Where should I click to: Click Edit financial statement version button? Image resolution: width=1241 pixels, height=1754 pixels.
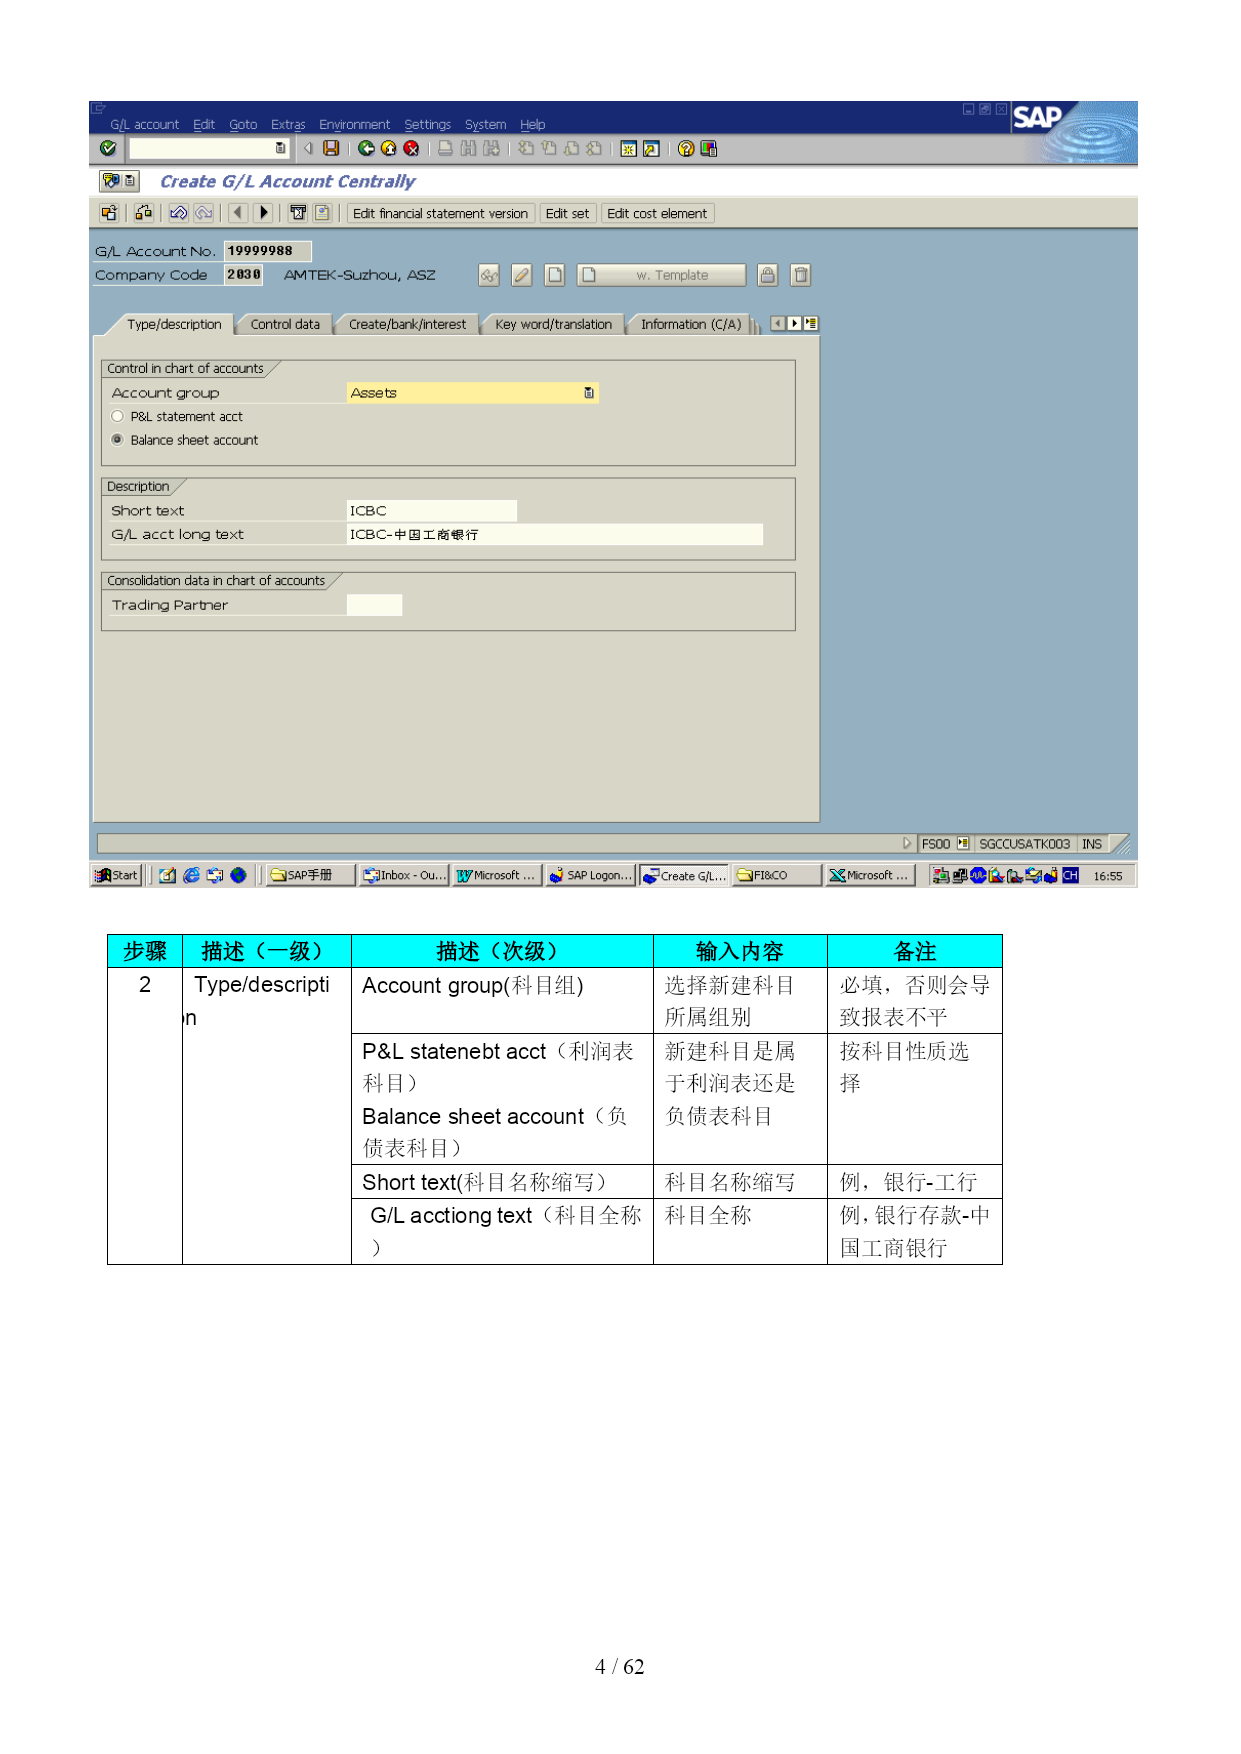(440, 213)
